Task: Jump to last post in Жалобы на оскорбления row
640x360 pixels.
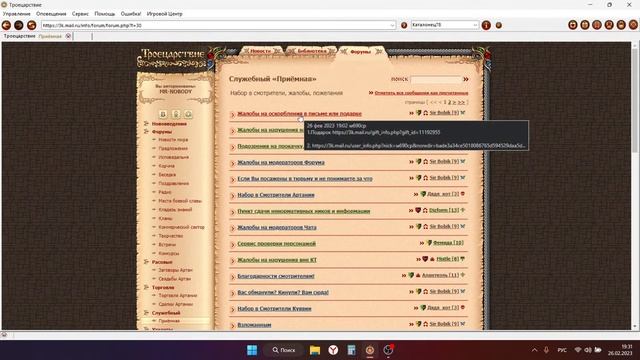Action: coord(411,113)
